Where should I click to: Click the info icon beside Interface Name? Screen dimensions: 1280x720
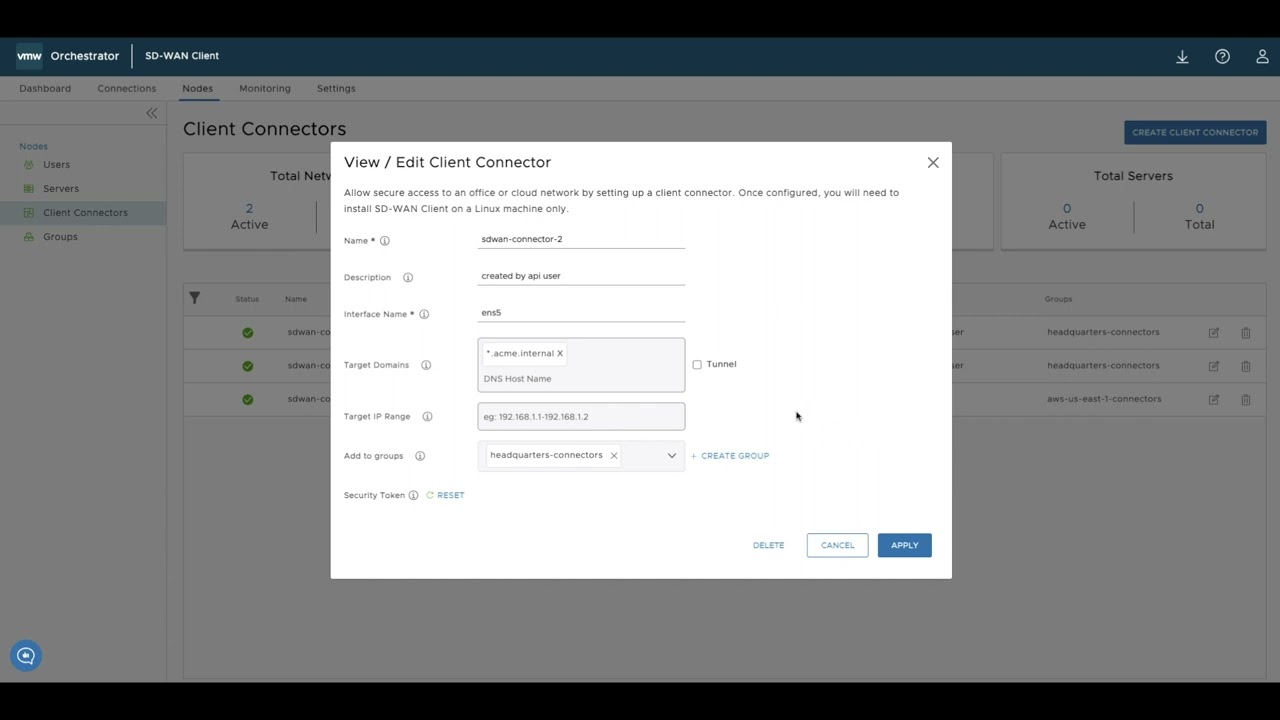pyautogui.click(x=424, y=314)
